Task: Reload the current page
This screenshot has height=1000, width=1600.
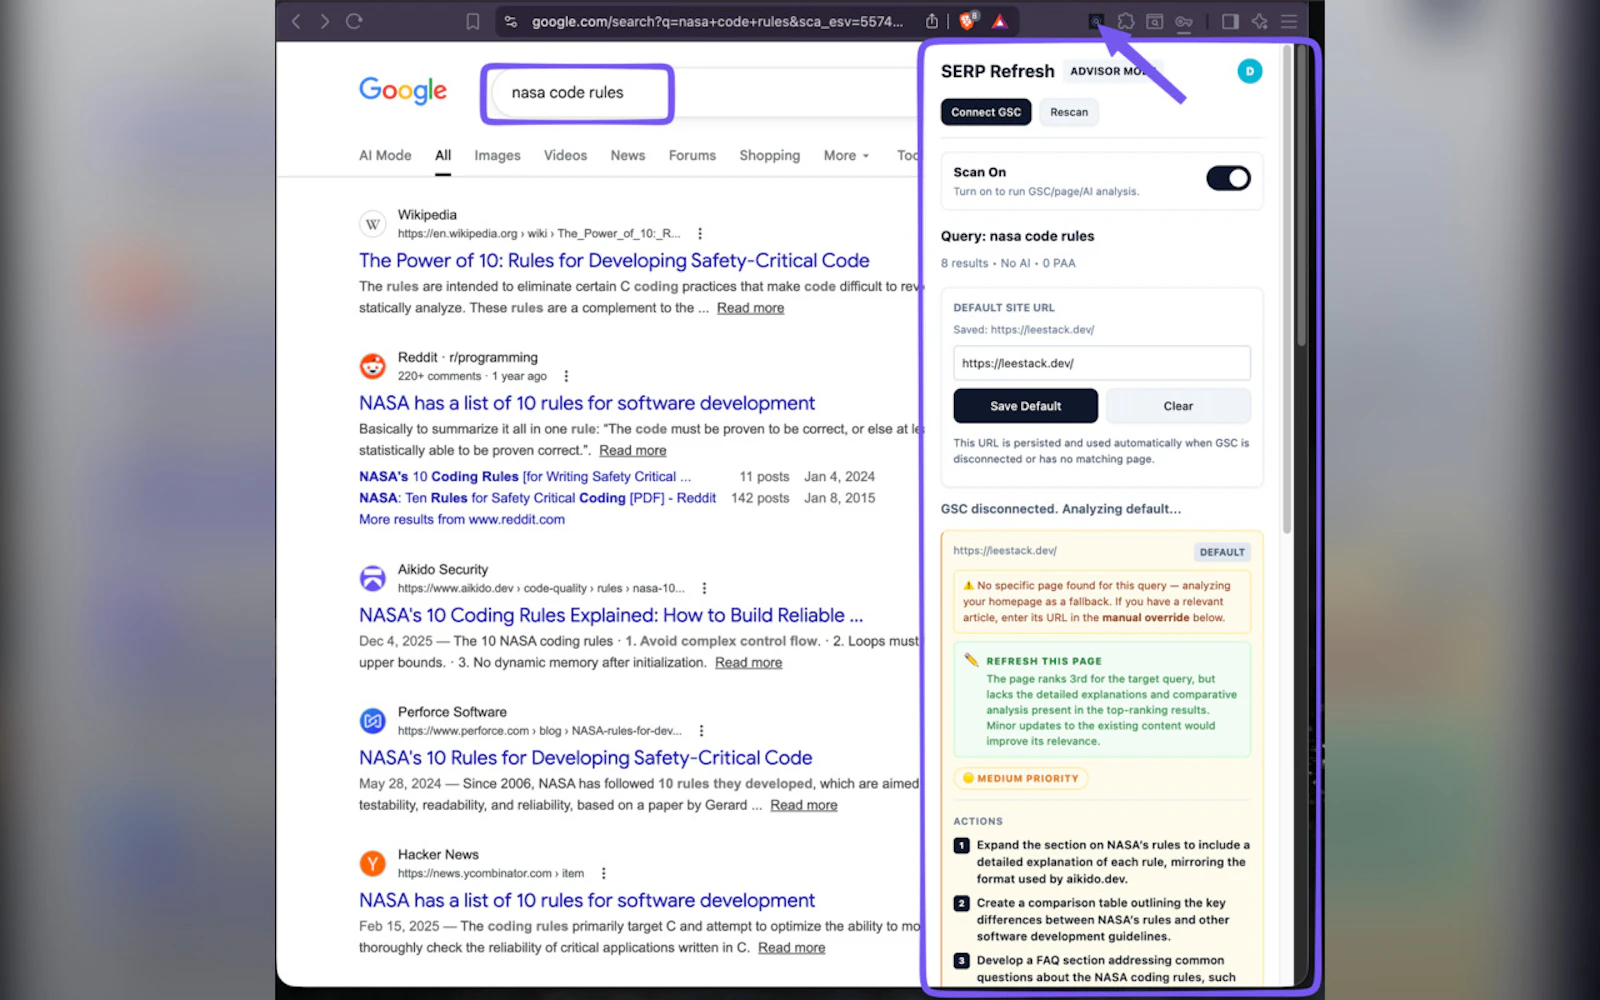Action: [354, 21]
